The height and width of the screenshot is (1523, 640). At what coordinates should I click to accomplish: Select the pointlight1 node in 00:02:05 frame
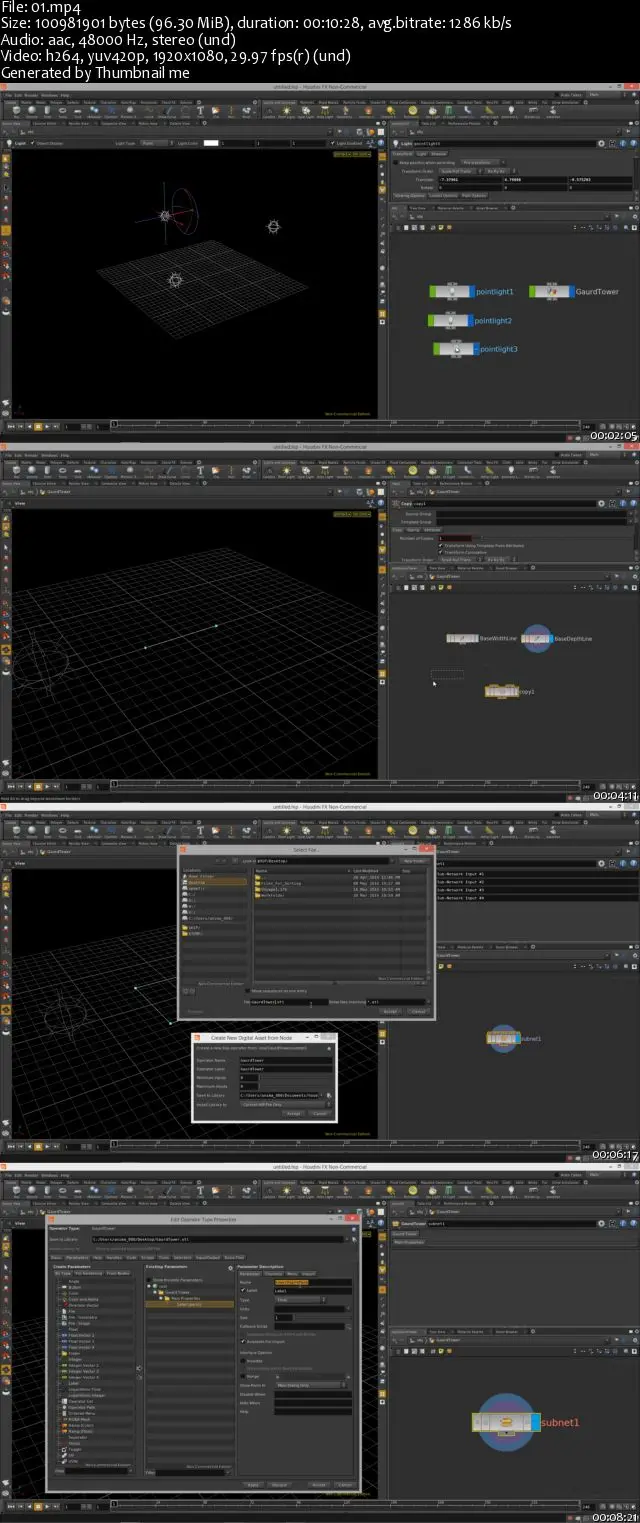452,292
